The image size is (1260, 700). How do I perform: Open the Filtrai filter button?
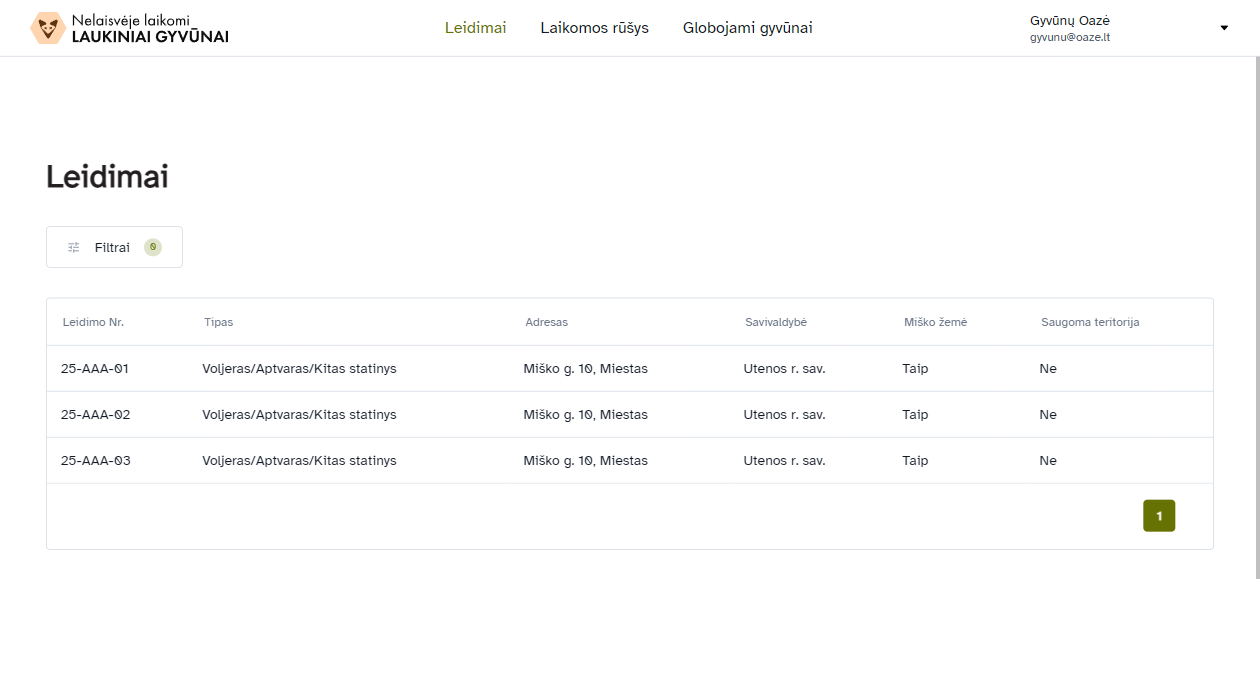[x=114, y=247]
